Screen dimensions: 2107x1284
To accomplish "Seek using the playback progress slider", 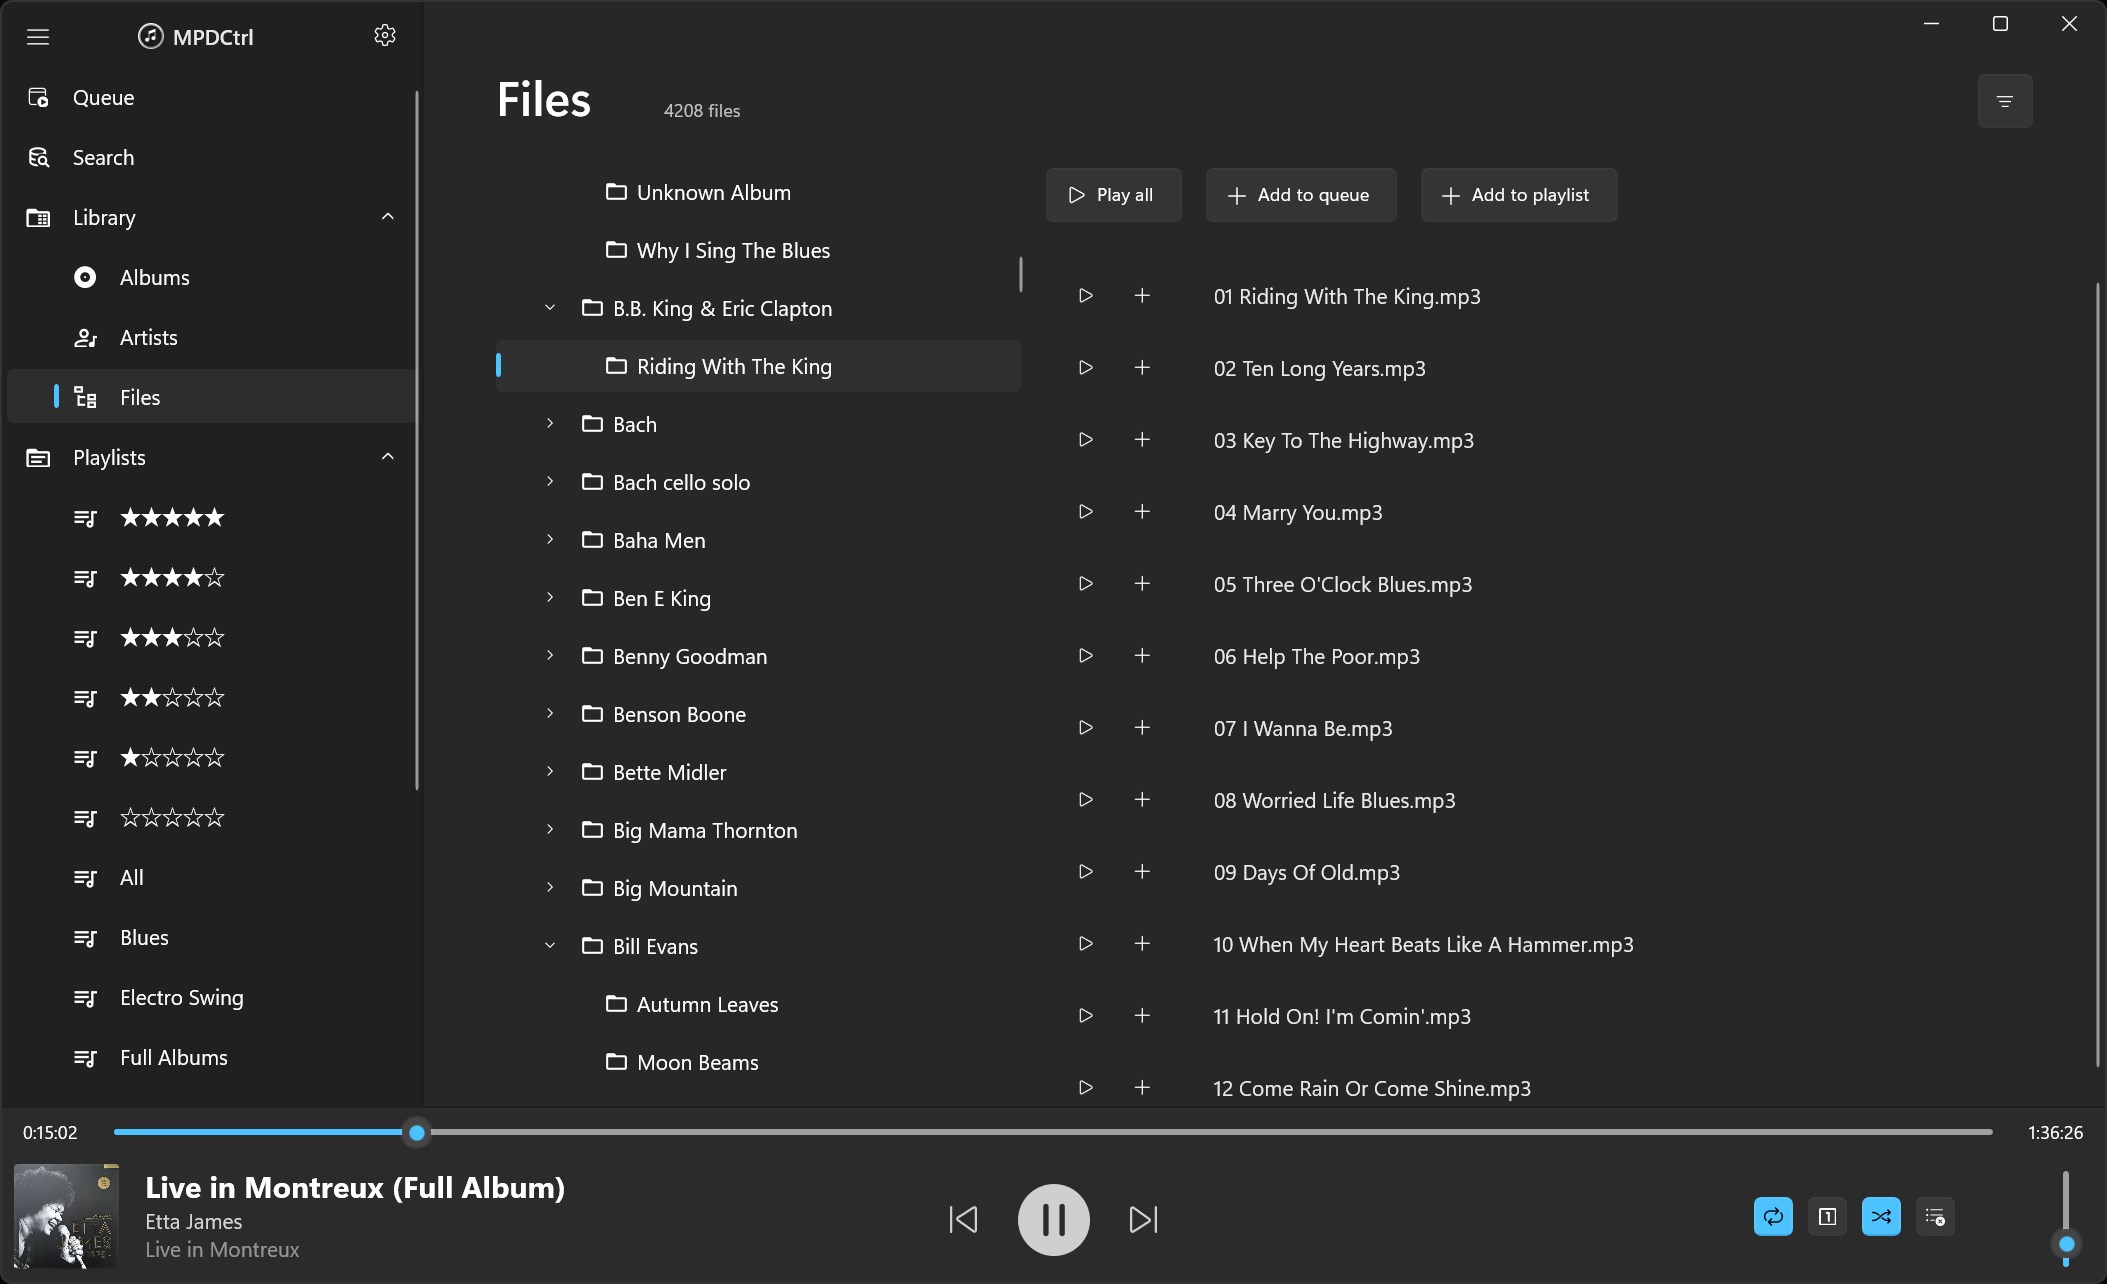I will coord(1053,1133).
